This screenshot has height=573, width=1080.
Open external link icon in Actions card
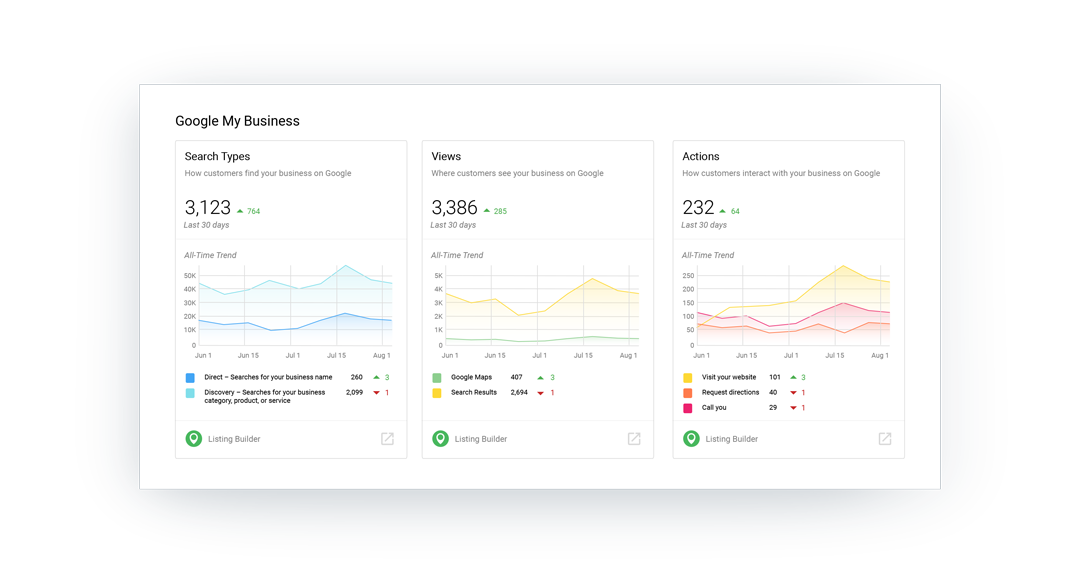[x=884, y=439]
